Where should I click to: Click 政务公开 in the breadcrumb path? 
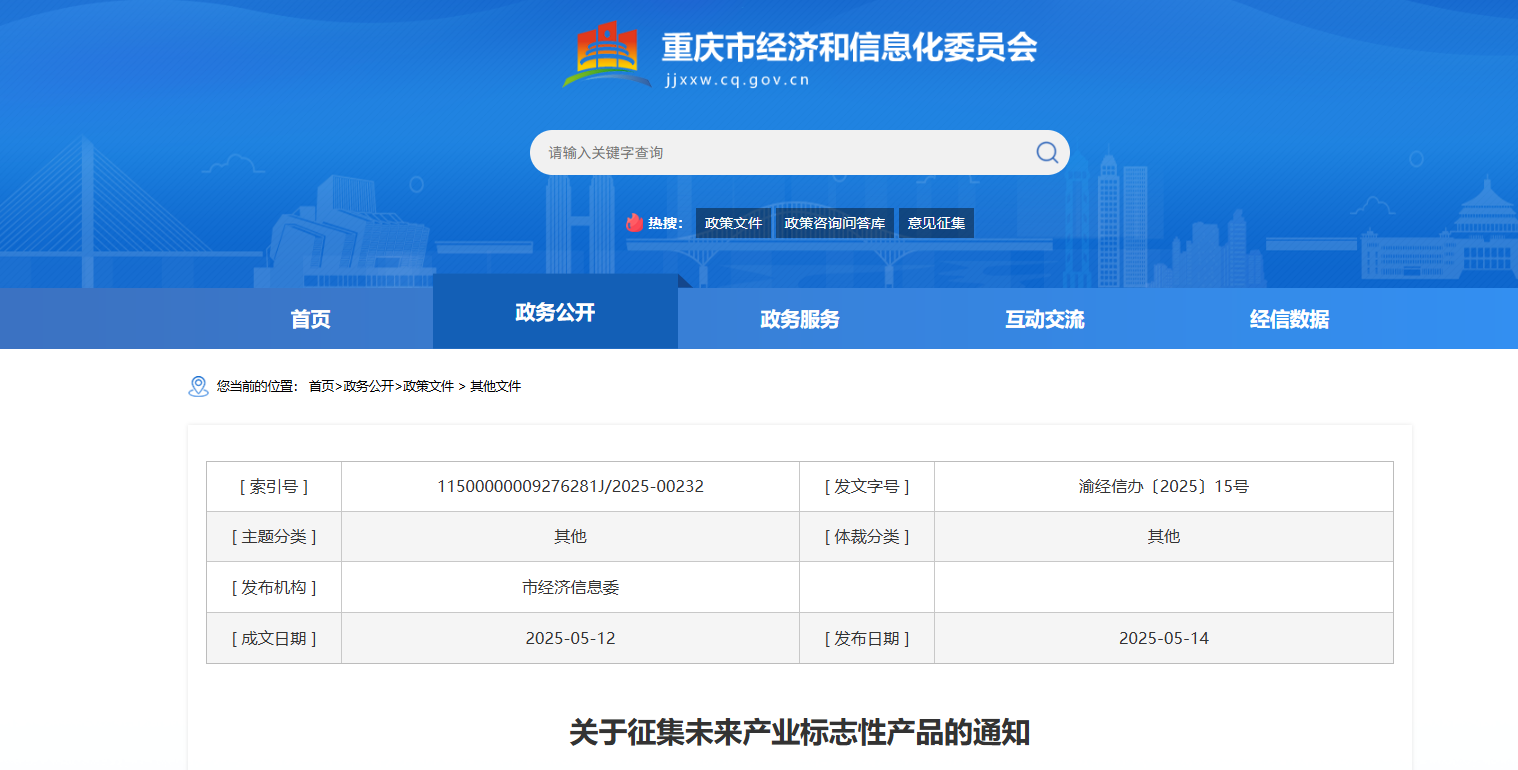point(368,386)
